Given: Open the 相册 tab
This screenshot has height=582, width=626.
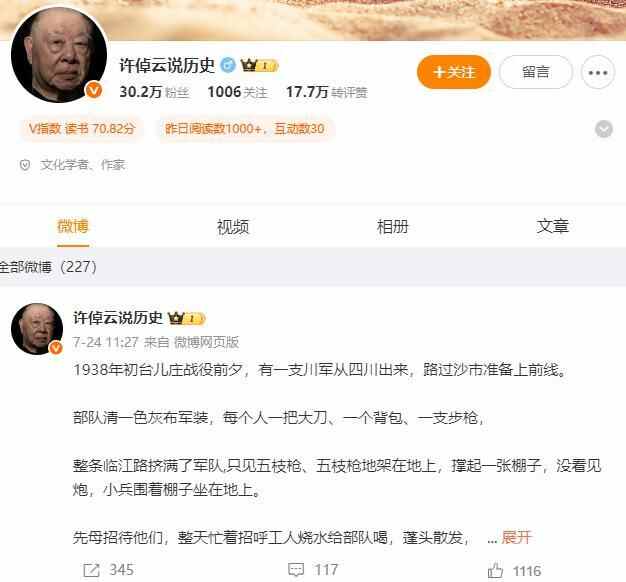Looking at the screenshot, I should (392, 227).
